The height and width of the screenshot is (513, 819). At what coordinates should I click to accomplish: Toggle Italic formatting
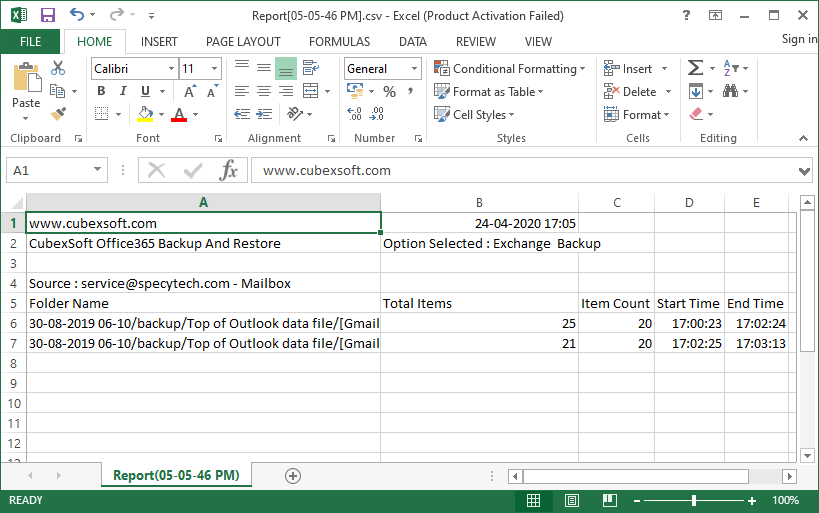[122, 92]
